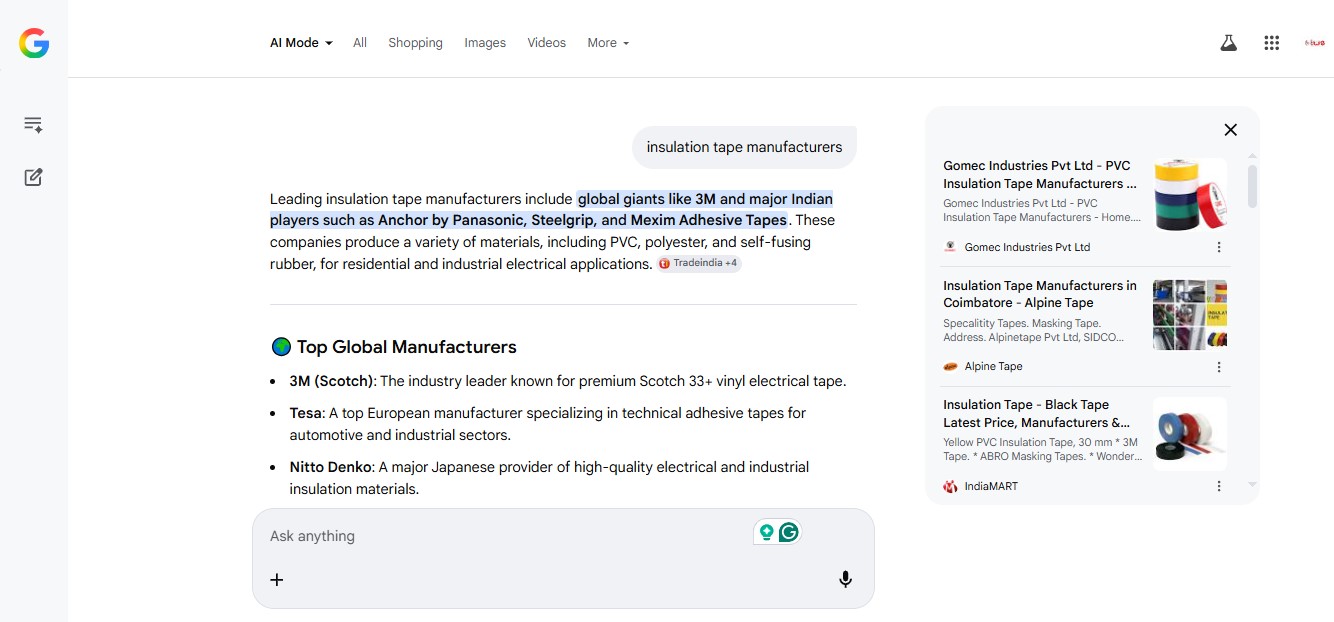Open the account profile avatar
This screenshot has height=622, width=1334.
click(x=1314, y=43)
